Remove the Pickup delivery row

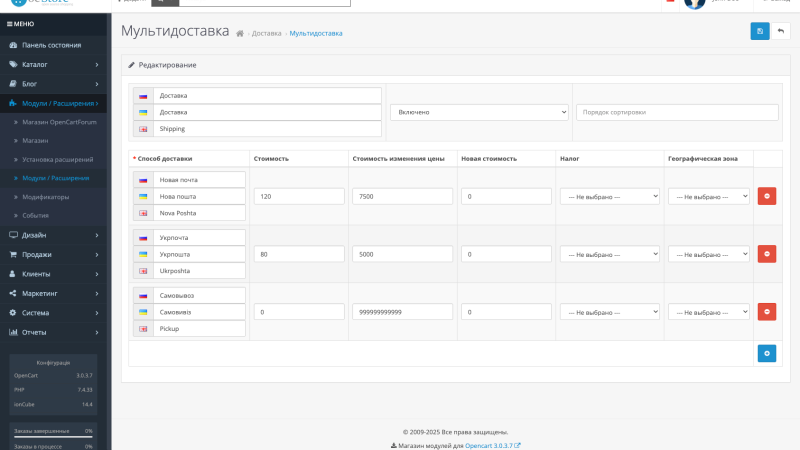tap(767, 311)
